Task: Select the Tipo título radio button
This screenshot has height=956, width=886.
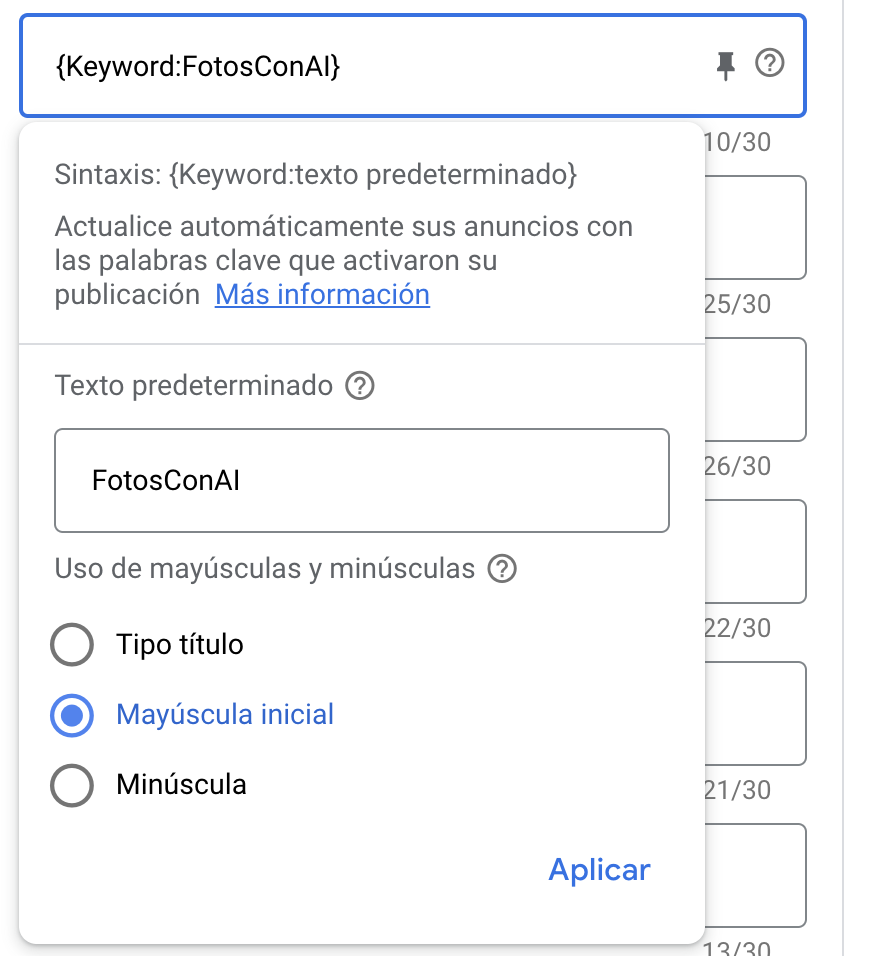Action: point(72,644)
